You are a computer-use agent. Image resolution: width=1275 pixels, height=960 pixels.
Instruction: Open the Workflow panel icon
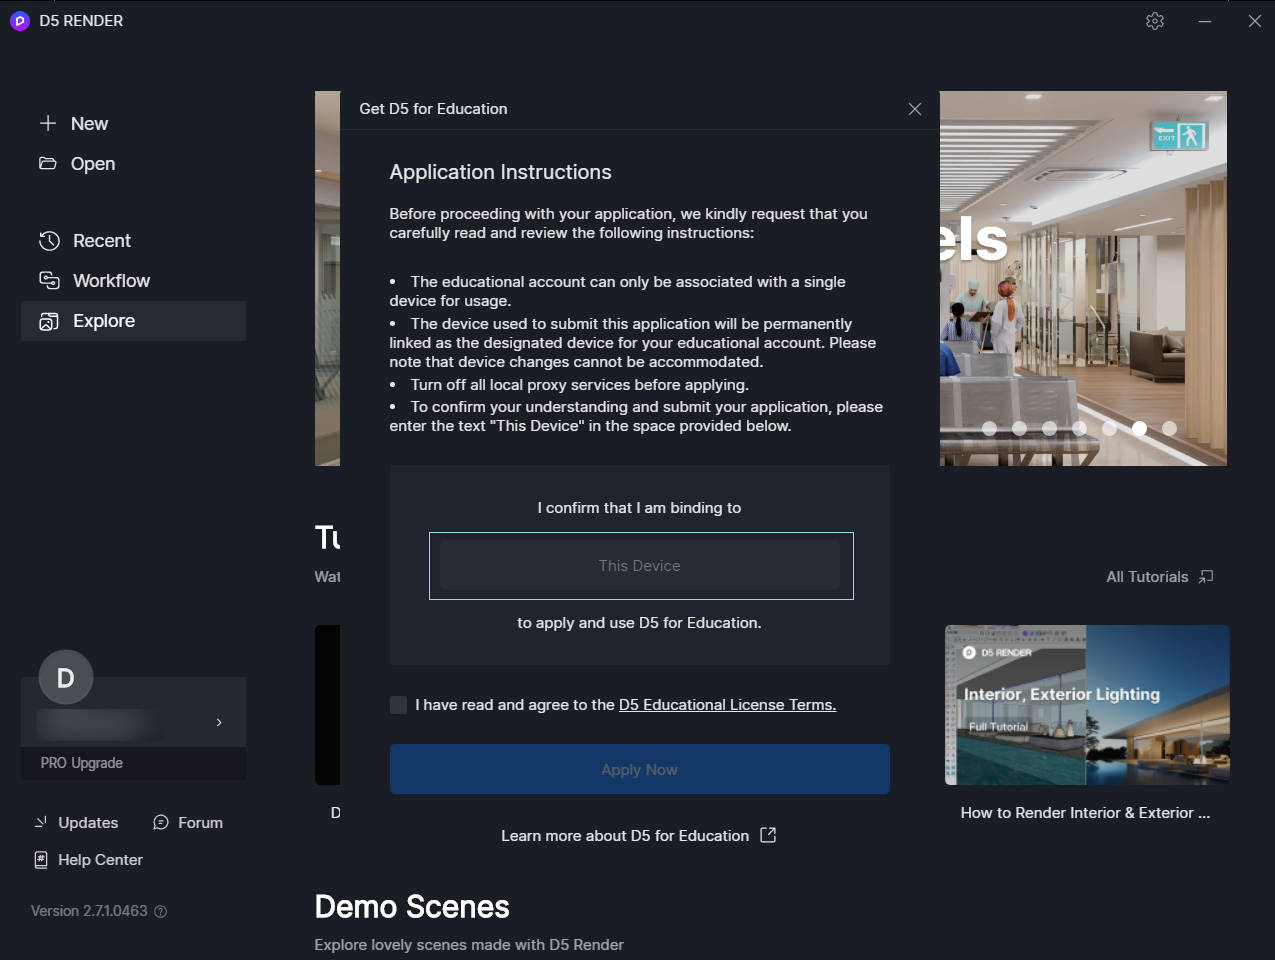[49, 280]
